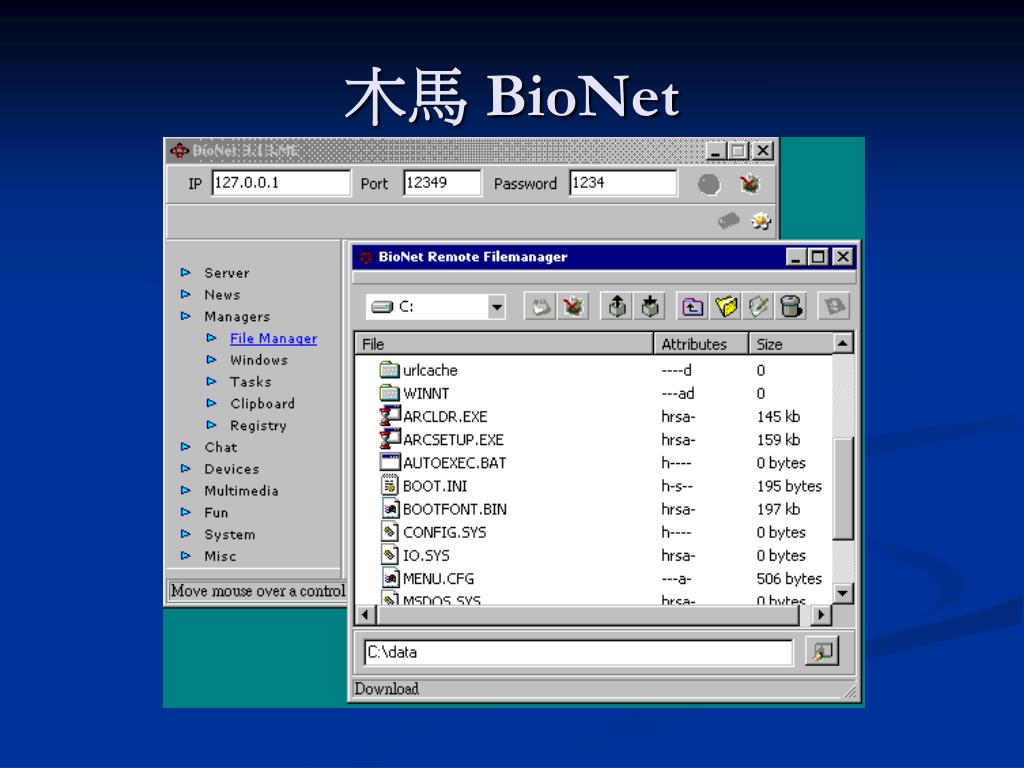Click the gray chip icon in main window

729,221
